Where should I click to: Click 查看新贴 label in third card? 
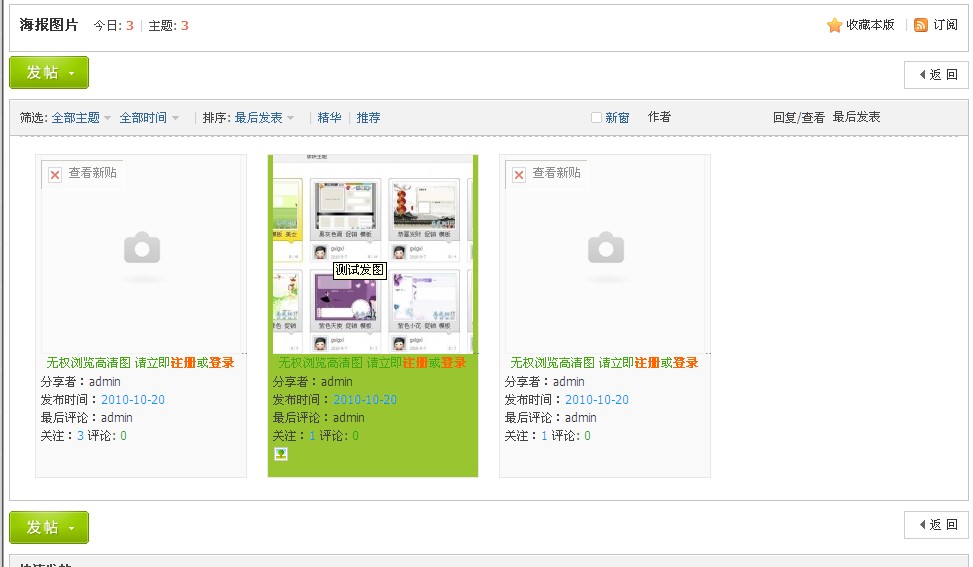(x=557, y=172)
